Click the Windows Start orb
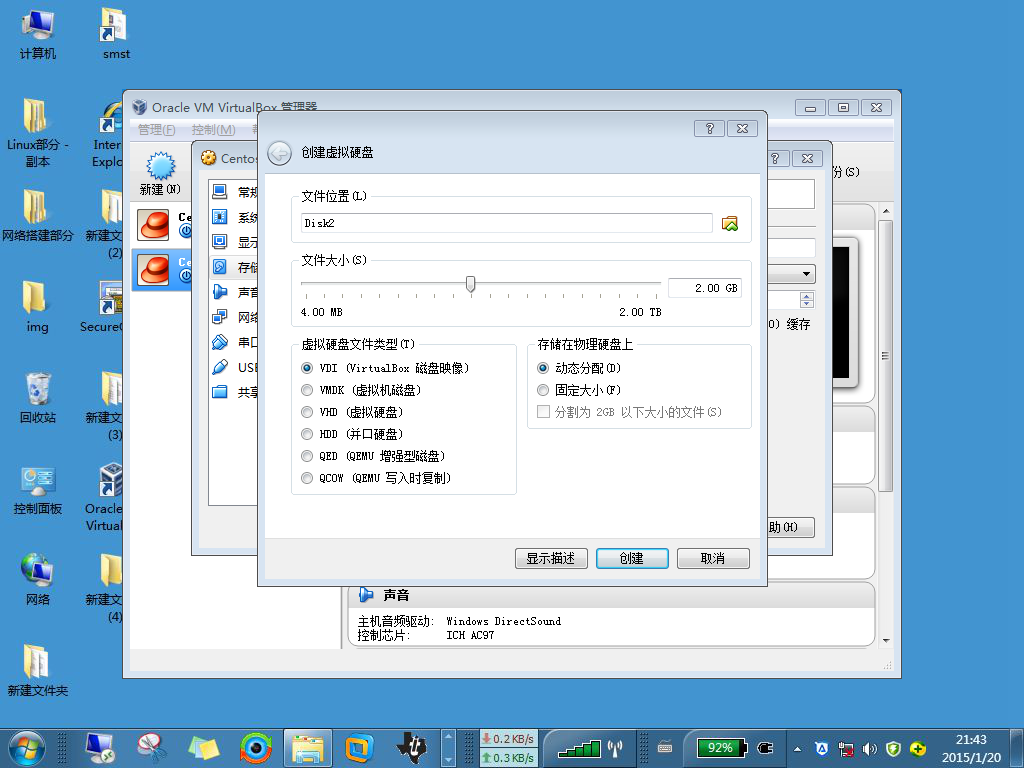1024x768 pixels. (26, 748)
